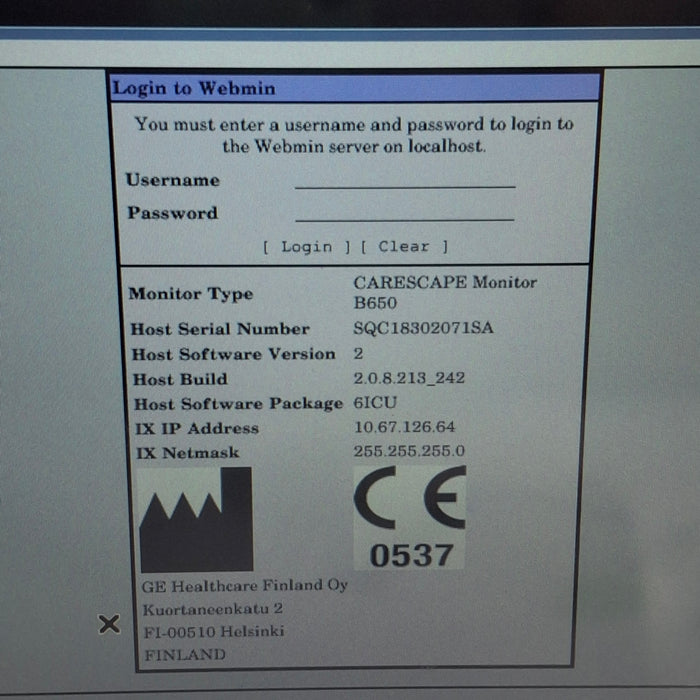
Task: Click the 'Username' label
Action: tap(172, 180)
